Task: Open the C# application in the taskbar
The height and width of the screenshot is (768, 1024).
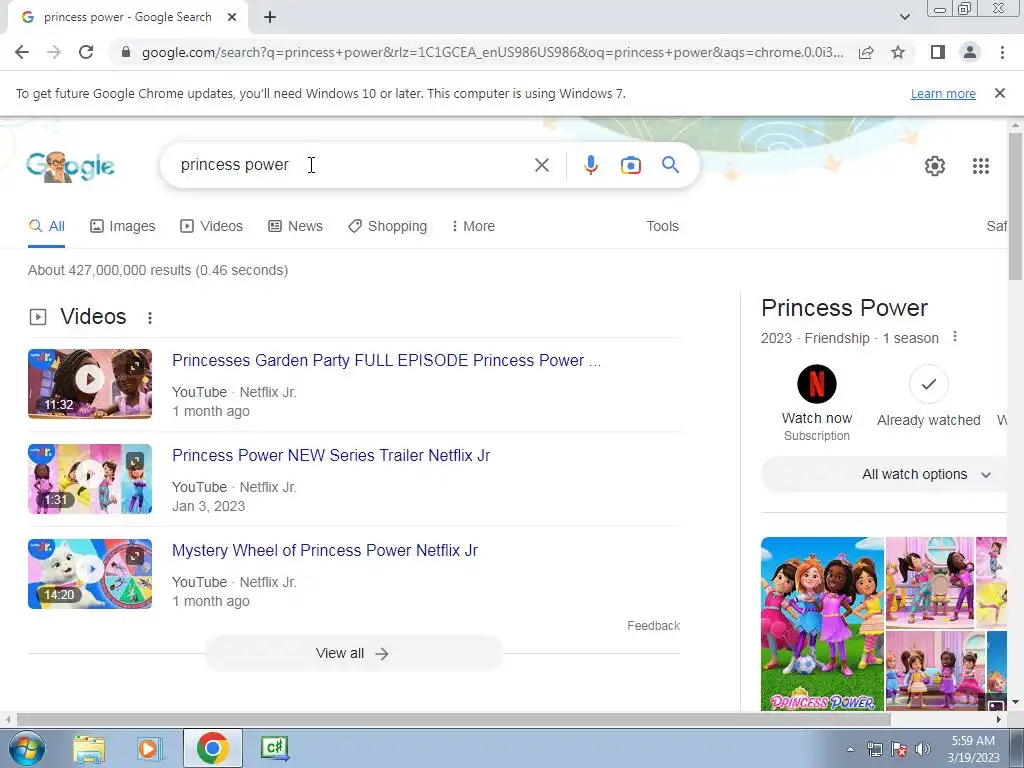Action: click(274, 748)
